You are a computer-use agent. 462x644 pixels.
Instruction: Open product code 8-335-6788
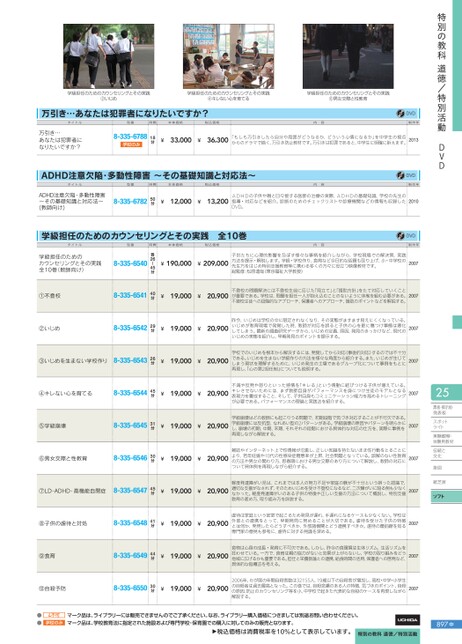130,136
